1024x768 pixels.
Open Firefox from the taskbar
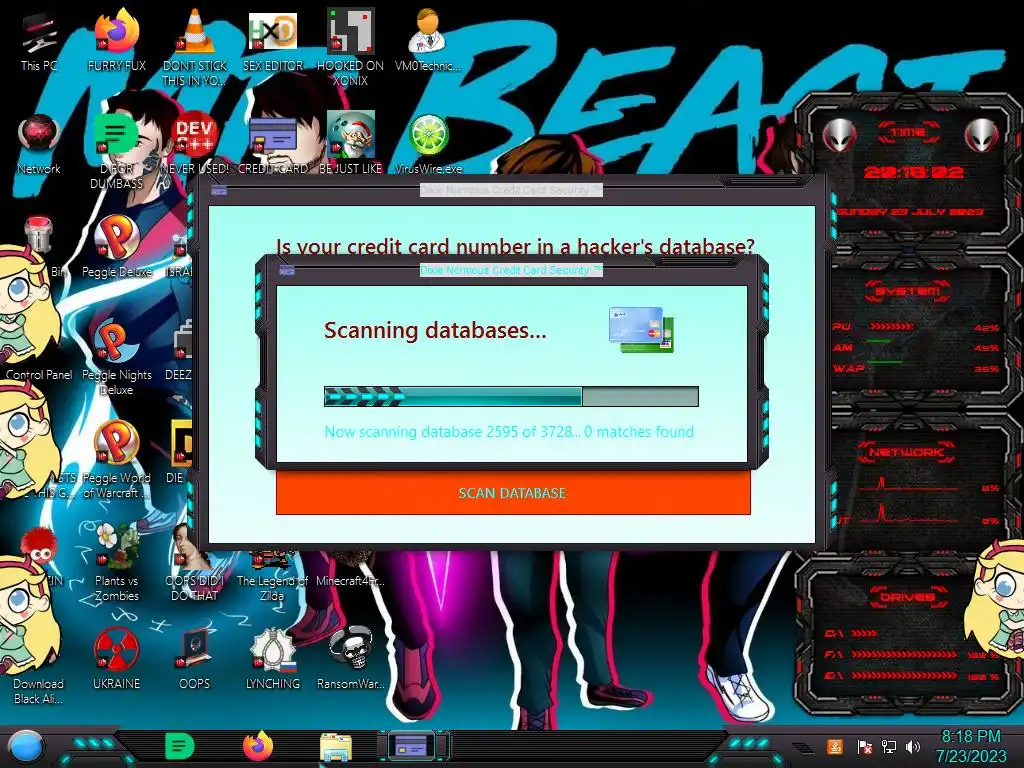tap(258, 746)
